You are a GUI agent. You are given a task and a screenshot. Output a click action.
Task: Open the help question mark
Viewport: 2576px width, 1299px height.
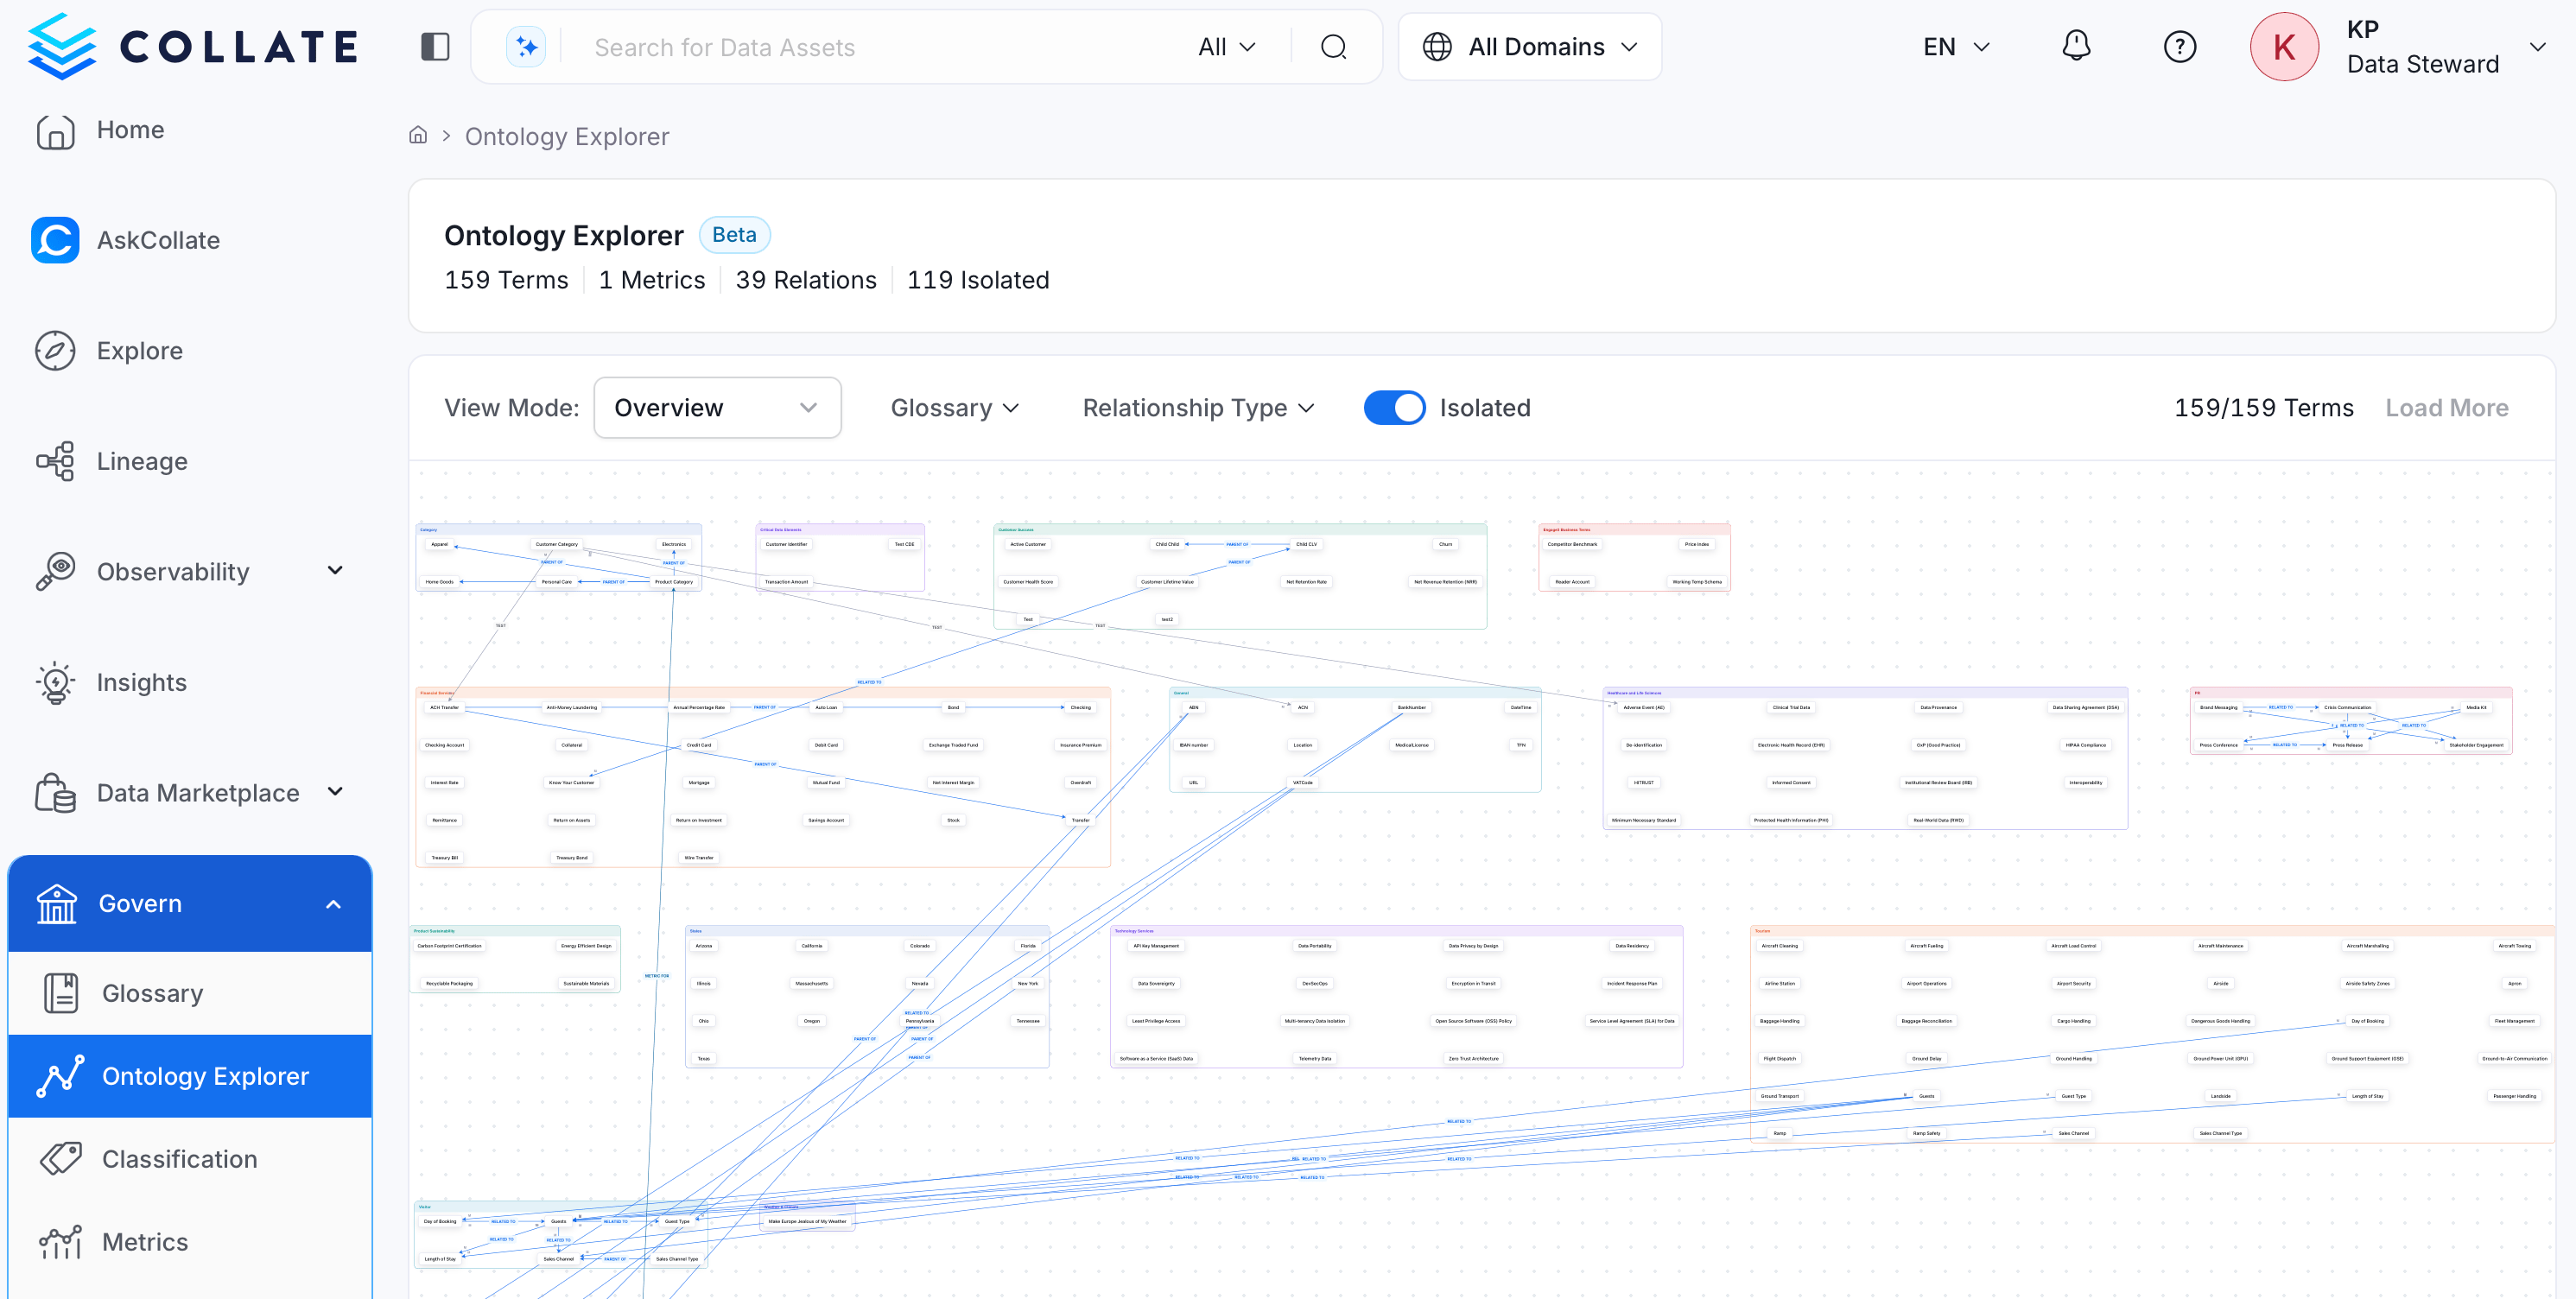point(2180,47)
